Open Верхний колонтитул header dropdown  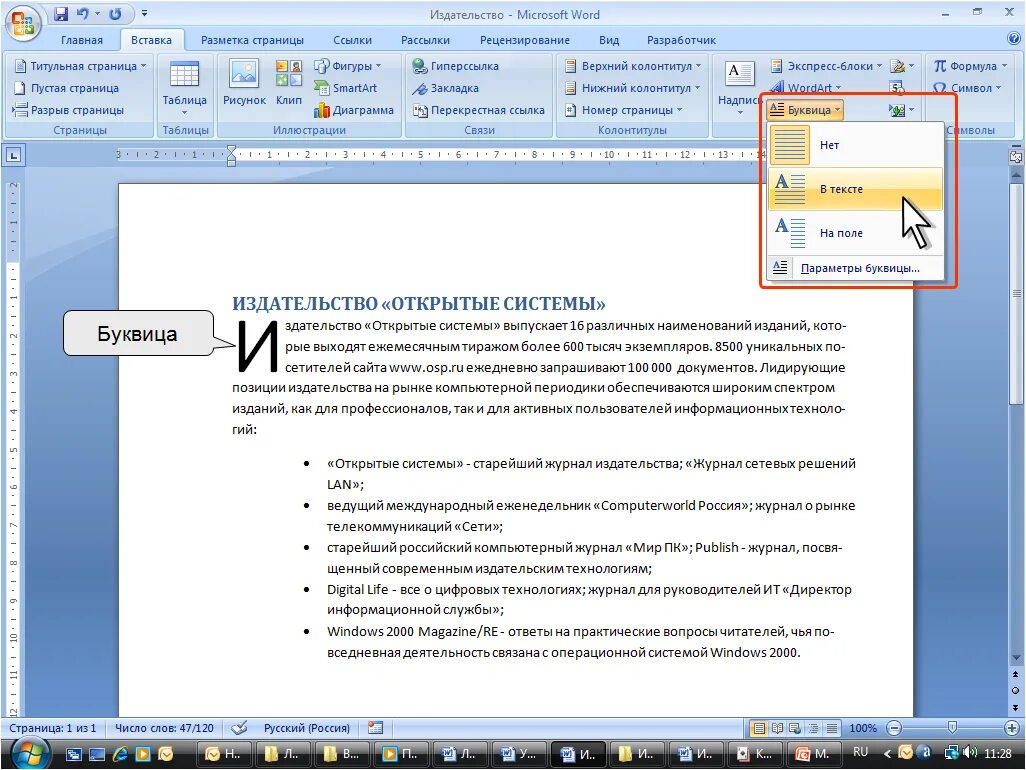coord(633,66)
